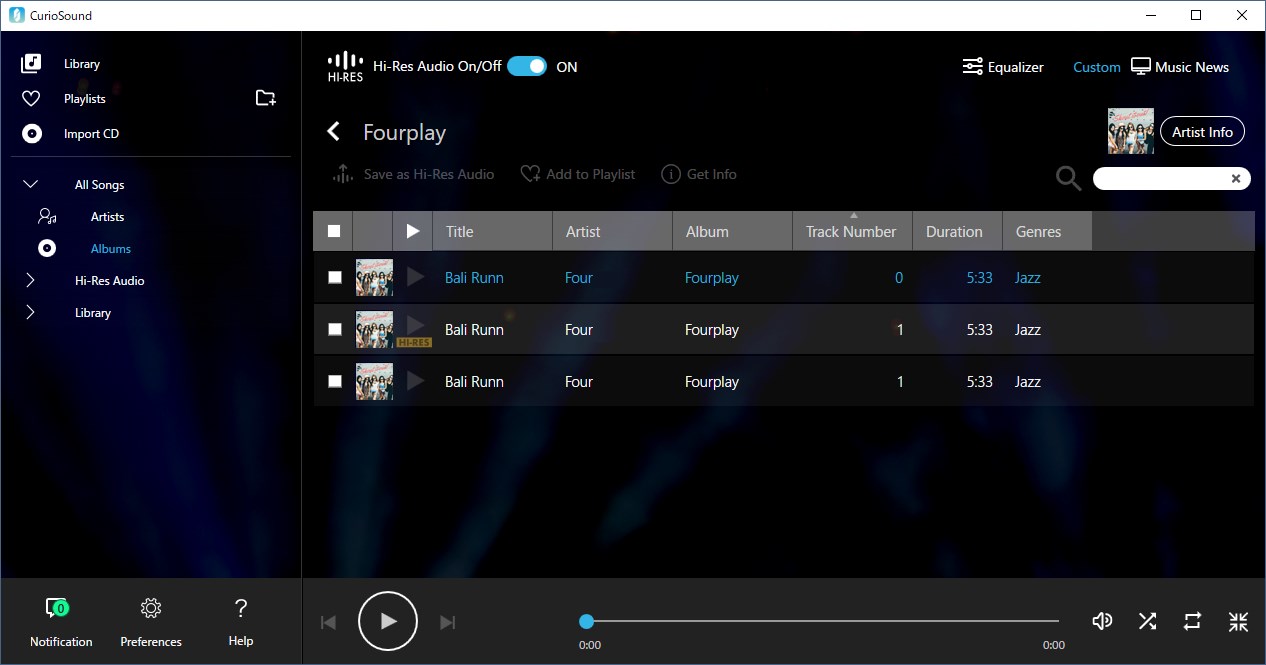Screen dimensions: 1266x665
Task: Enable shuffle playback
Action: coord(1147,621)
